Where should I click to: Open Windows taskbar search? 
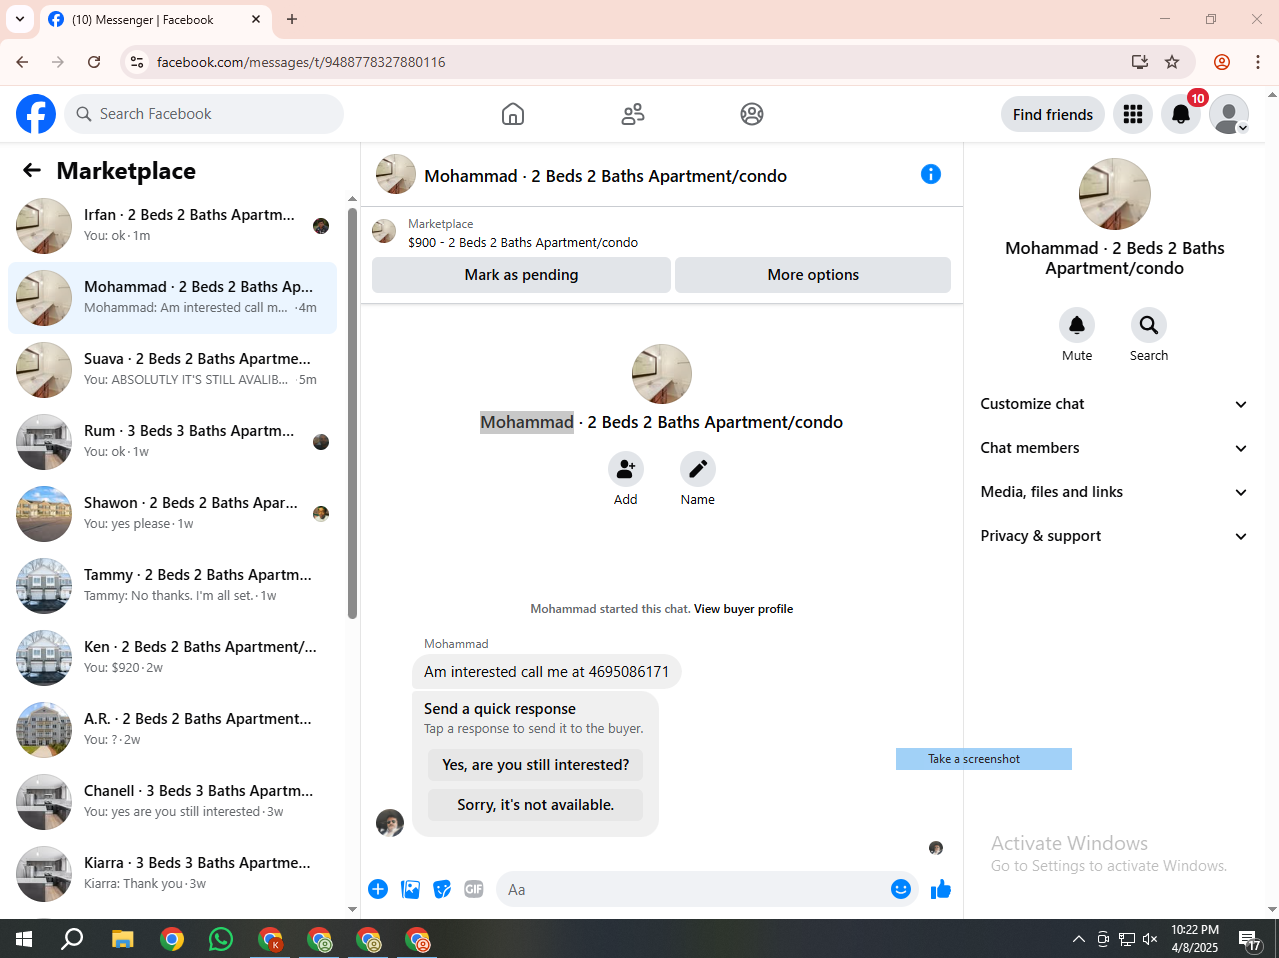pos(72,939)
